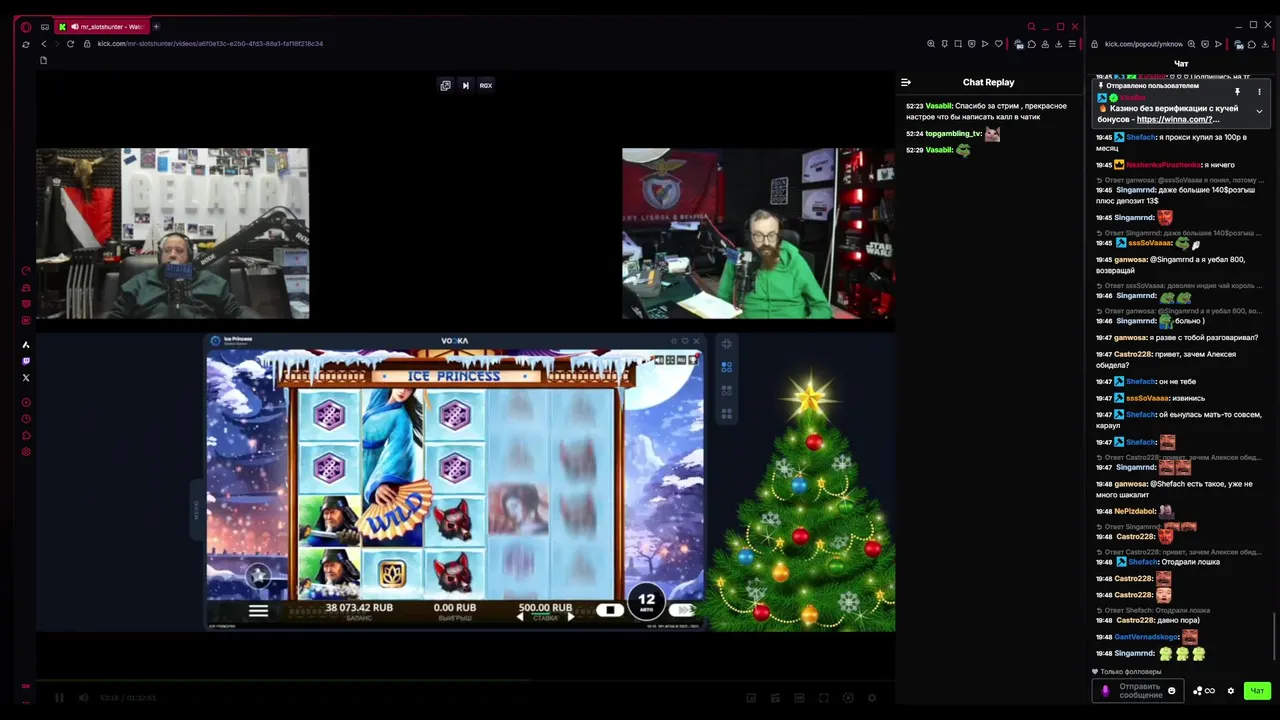Open the extensions cube in the main toolbar

click(x=1031, y=44)
